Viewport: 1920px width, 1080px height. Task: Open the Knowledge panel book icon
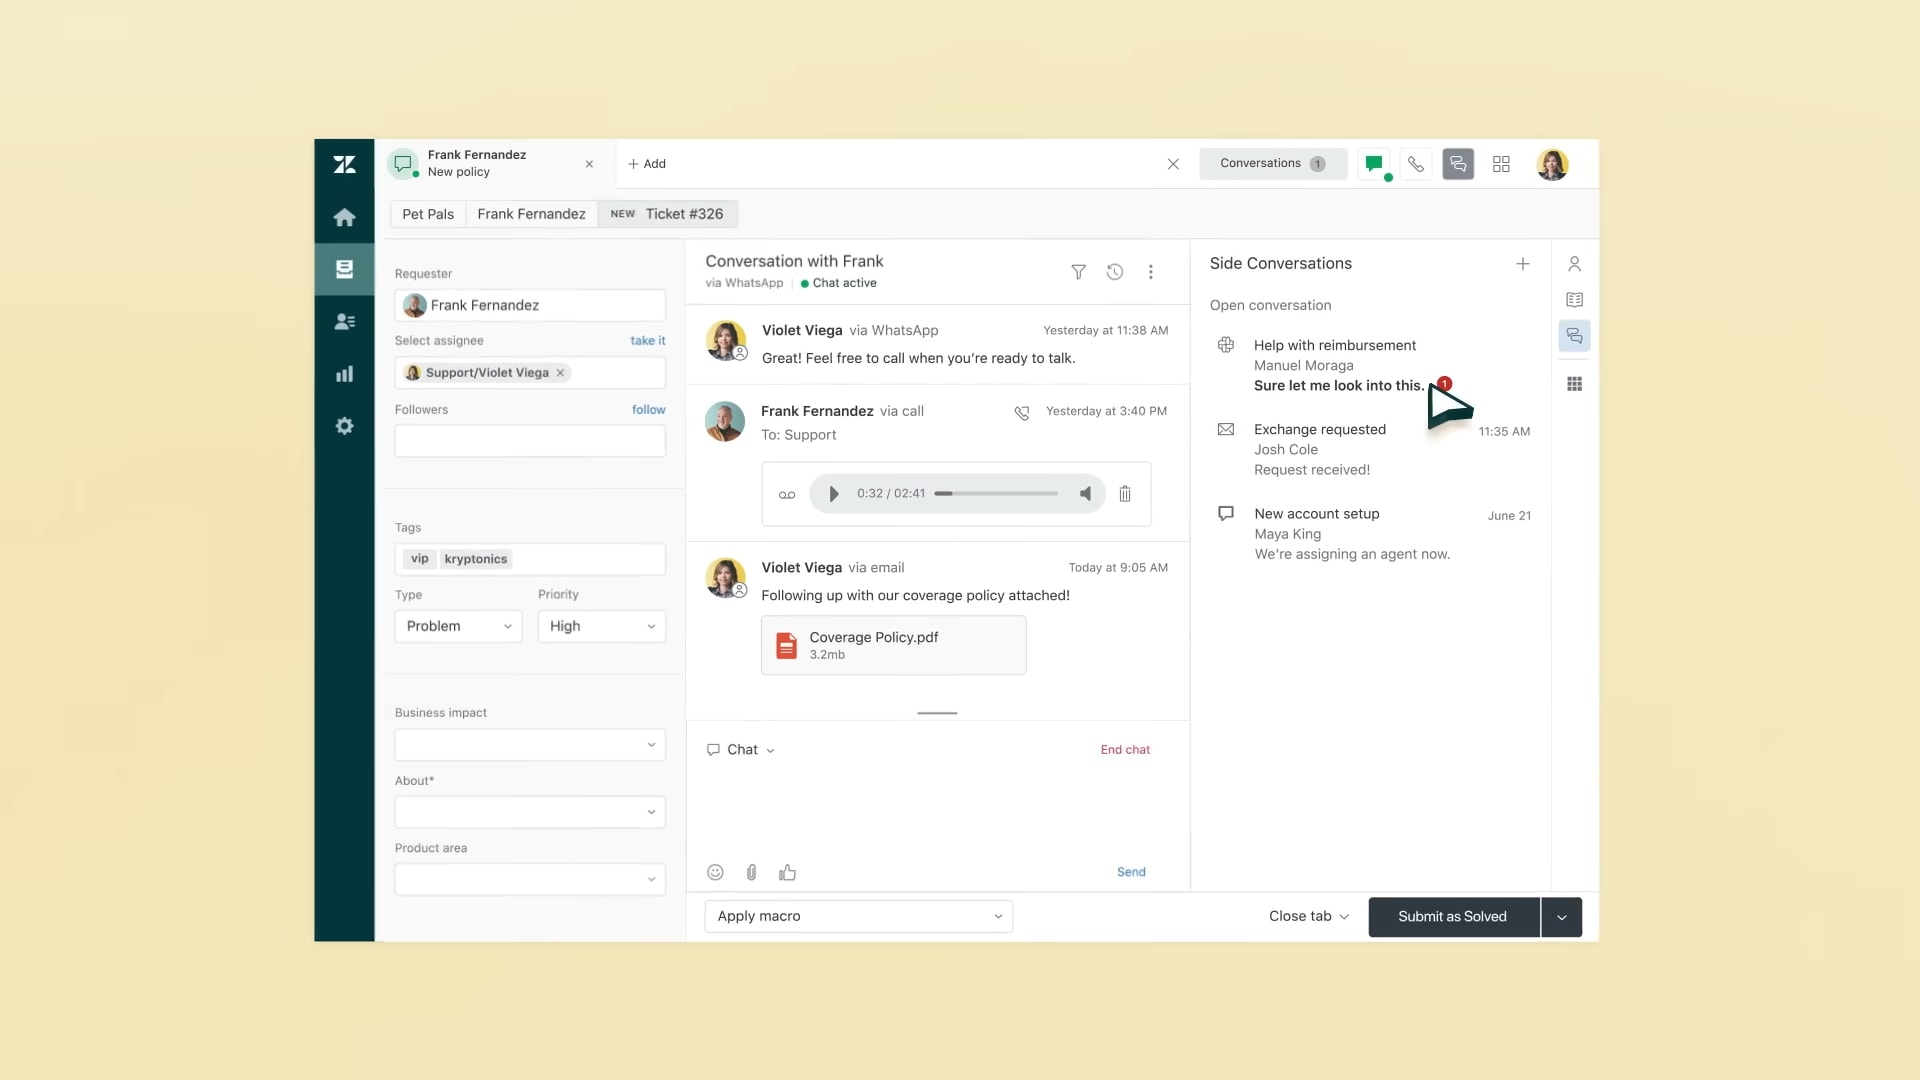1575,299
